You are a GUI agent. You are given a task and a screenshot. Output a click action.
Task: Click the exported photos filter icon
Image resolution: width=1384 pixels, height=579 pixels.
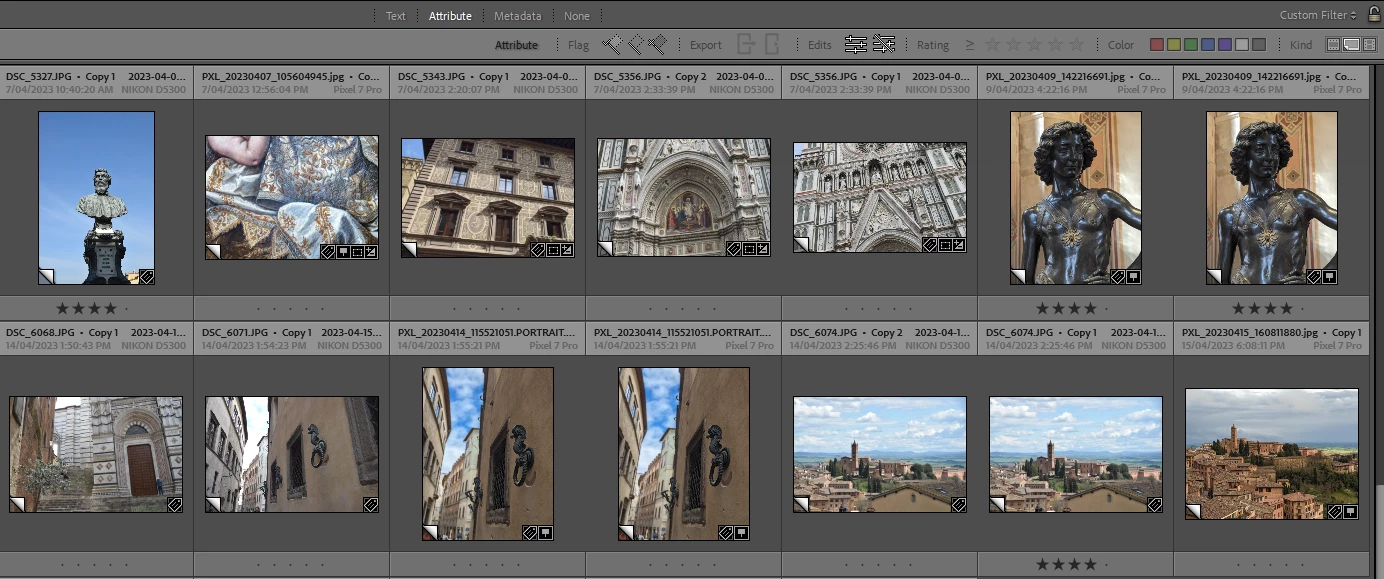pos(745,44)
